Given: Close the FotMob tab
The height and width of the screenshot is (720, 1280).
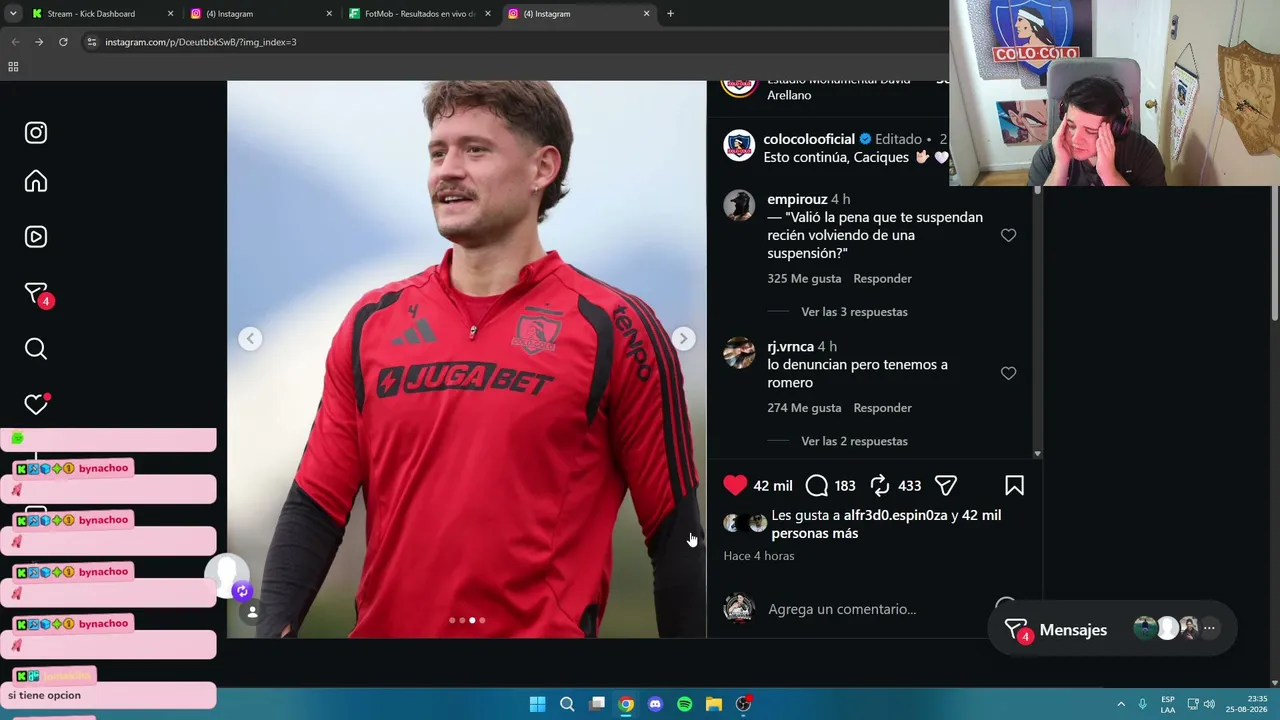Looking at the screenshot, I should click(x=488, y=14).
